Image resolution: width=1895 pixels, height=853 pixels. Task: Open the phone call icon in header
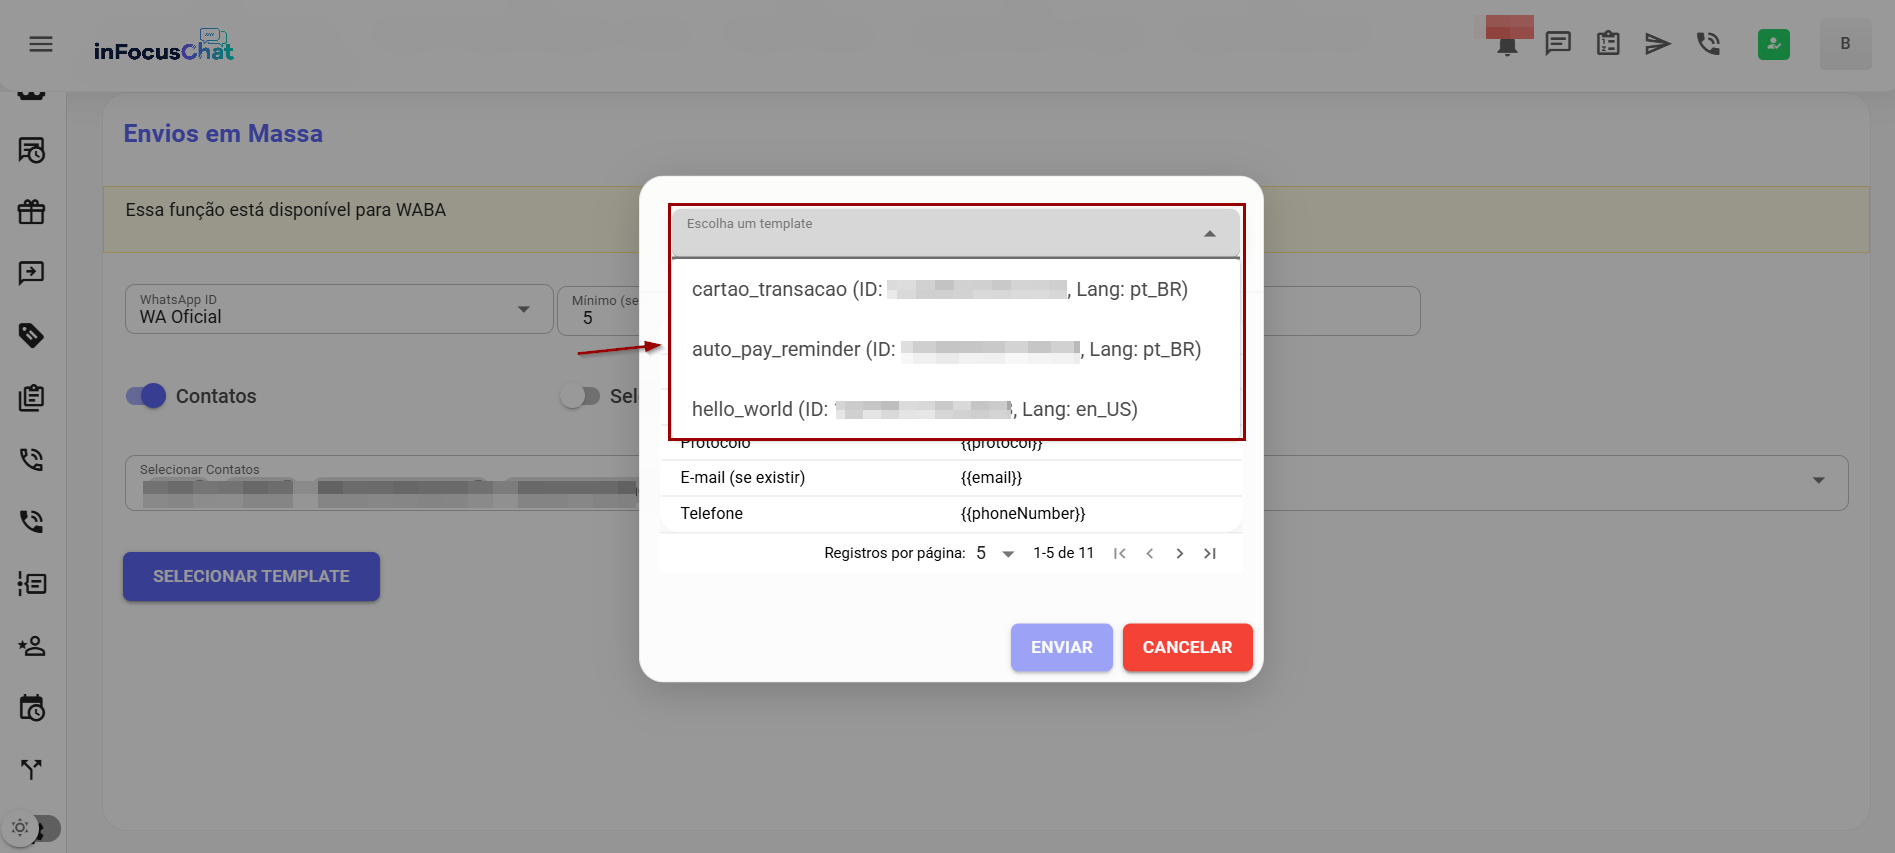(x=1708, y=44)
